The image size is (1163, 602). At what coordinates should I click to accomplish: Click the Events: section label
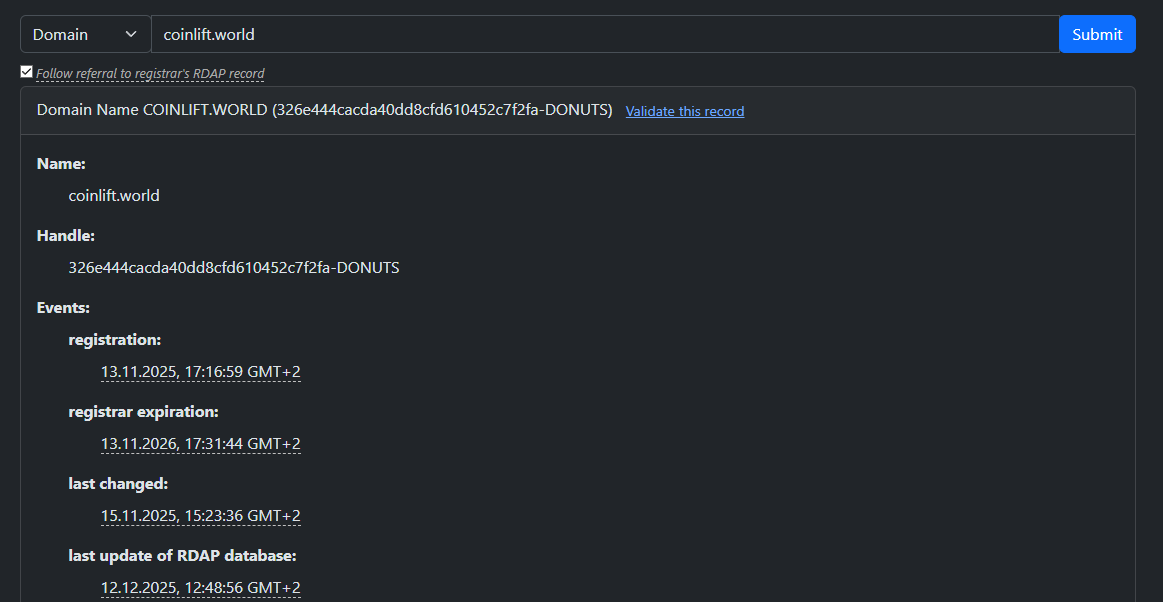[64, 308]
